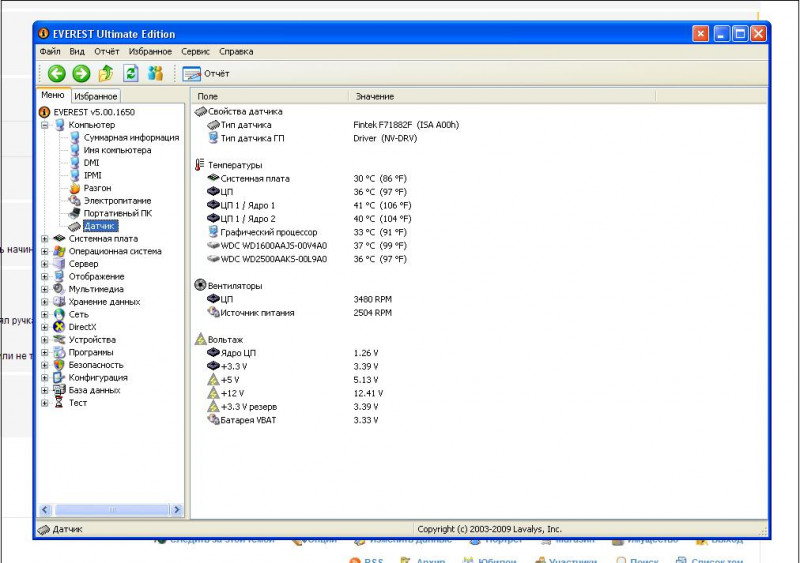Select the DMI tree item
Viewport: 800px width, 563px height.
(91, 163)
